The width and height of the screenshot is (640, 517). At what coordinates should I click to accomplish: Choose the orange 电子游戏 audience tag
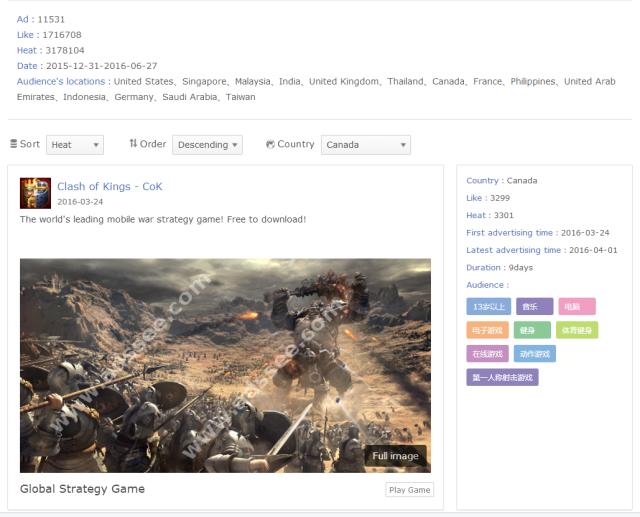click(489, 330)
